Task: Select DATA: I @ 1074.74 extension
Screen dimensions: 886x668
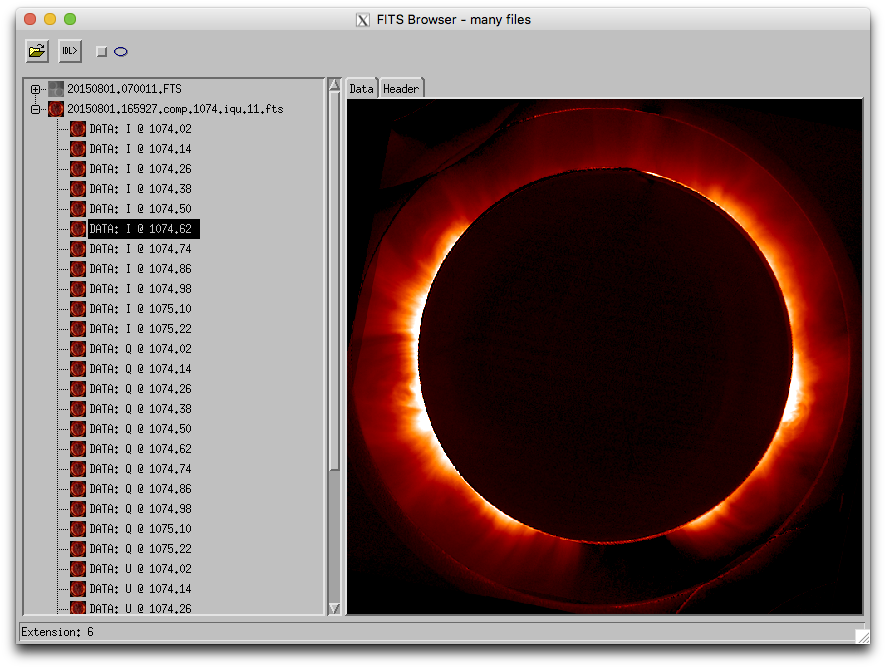Action: pyautogui.click(x=140, y=249)
